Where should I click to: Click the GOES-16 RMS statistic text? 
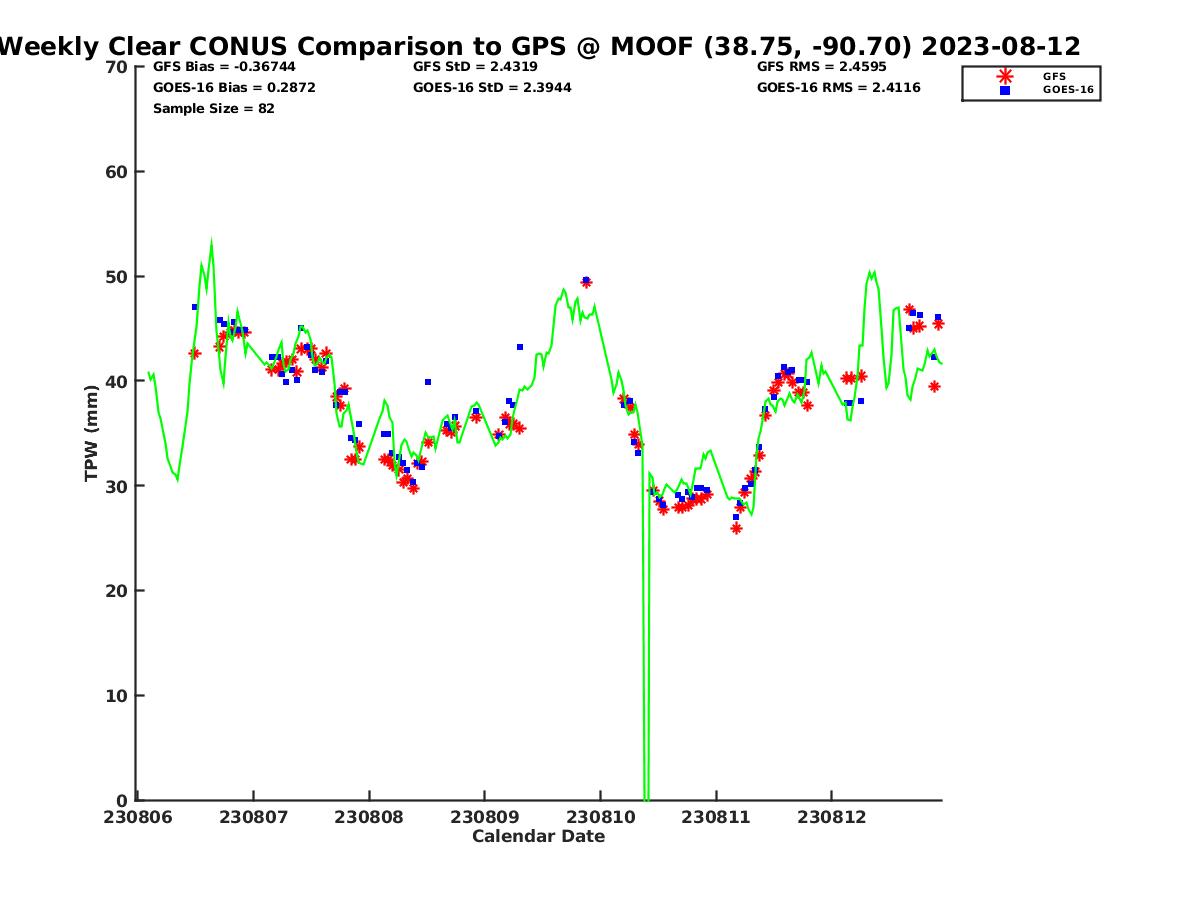tap(838, 88)
